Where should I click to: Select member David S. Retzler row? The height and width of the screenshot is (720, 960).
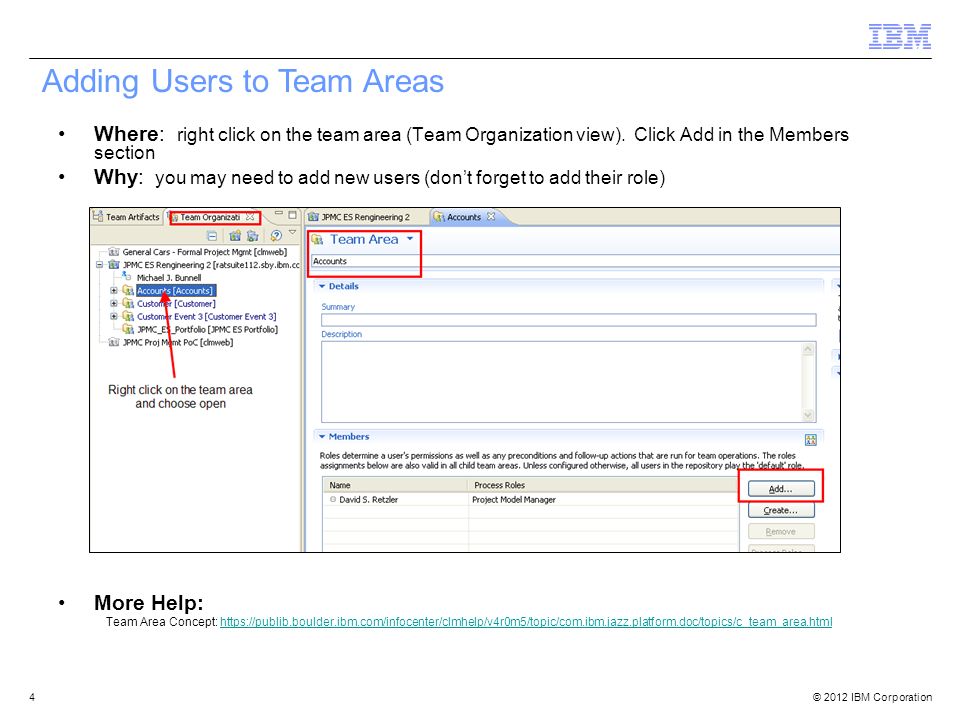[530, 500]
